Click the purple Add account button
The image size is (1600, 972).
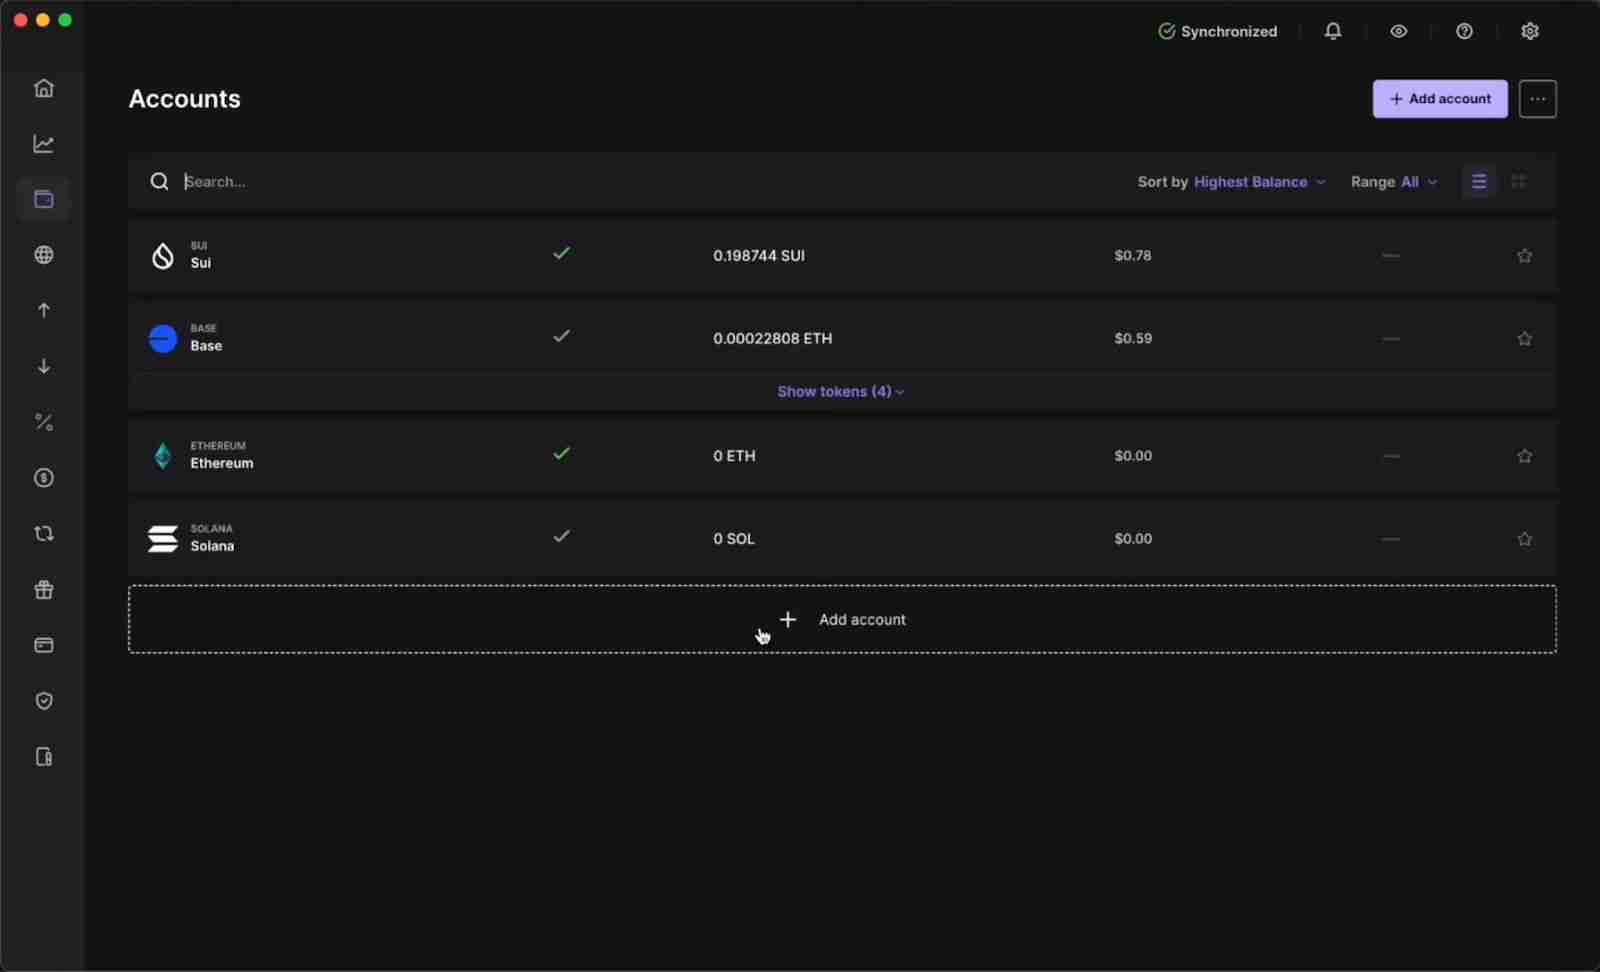1439,99
